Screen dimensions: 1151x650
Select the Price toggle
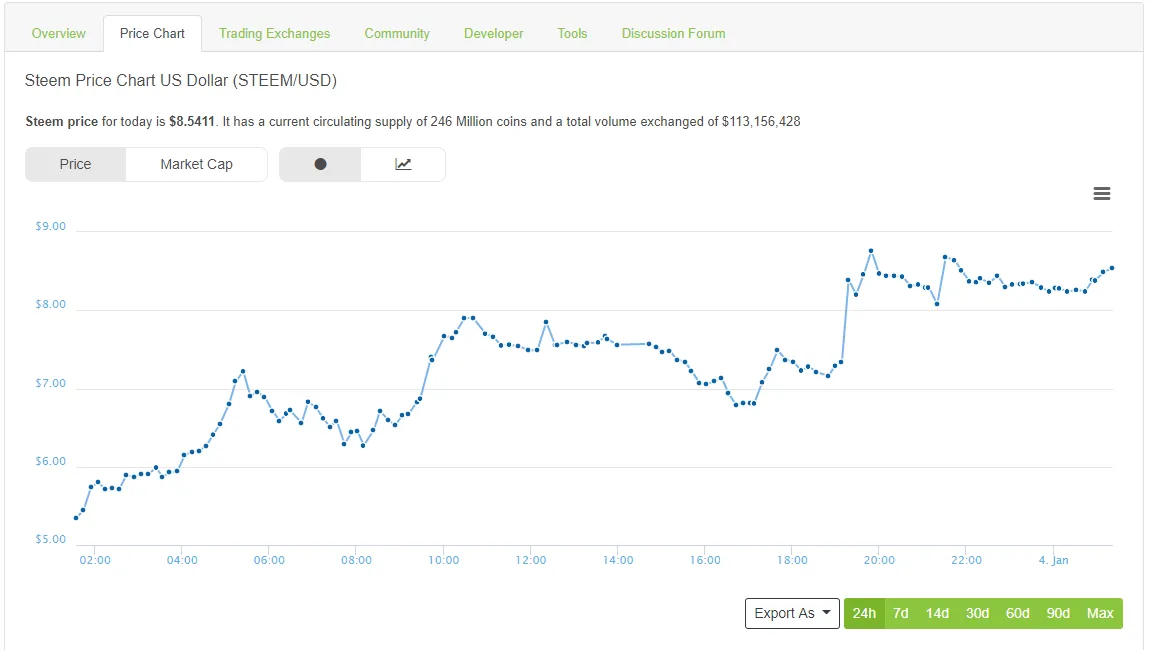click(76, 164)
